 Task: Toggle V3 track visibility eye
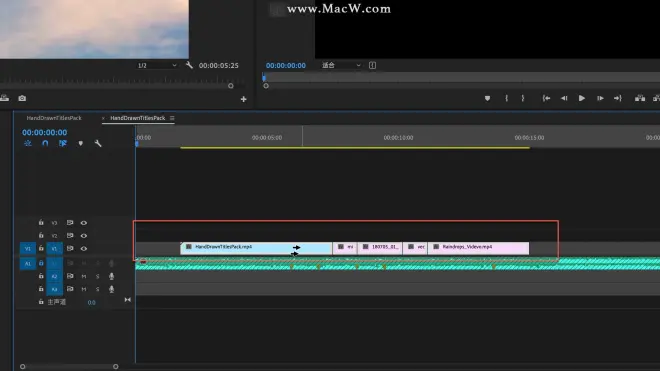[84, 223]
